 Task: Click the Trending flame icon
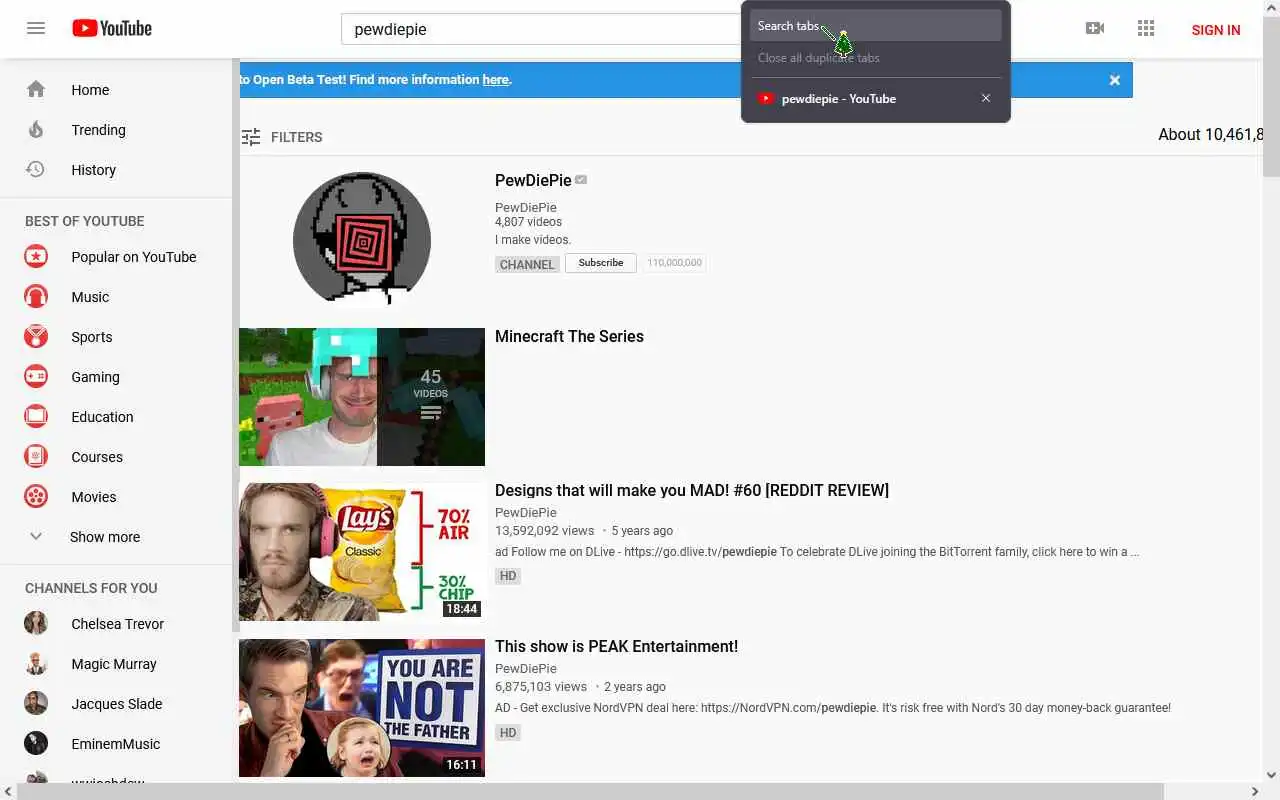point(36,129)
